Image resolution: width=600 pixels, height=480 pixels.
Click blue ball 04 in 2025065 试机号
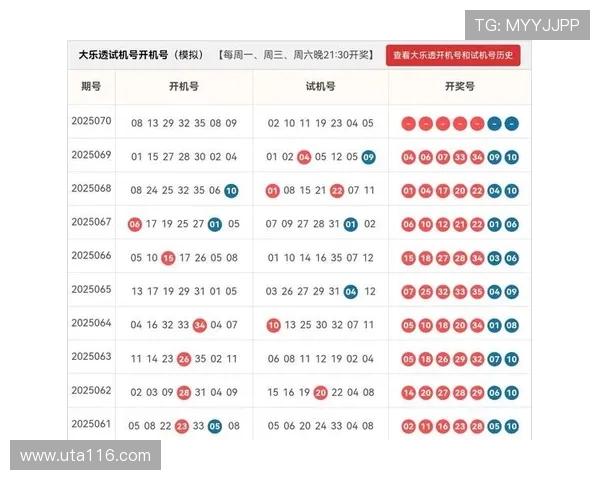[351, 292]
